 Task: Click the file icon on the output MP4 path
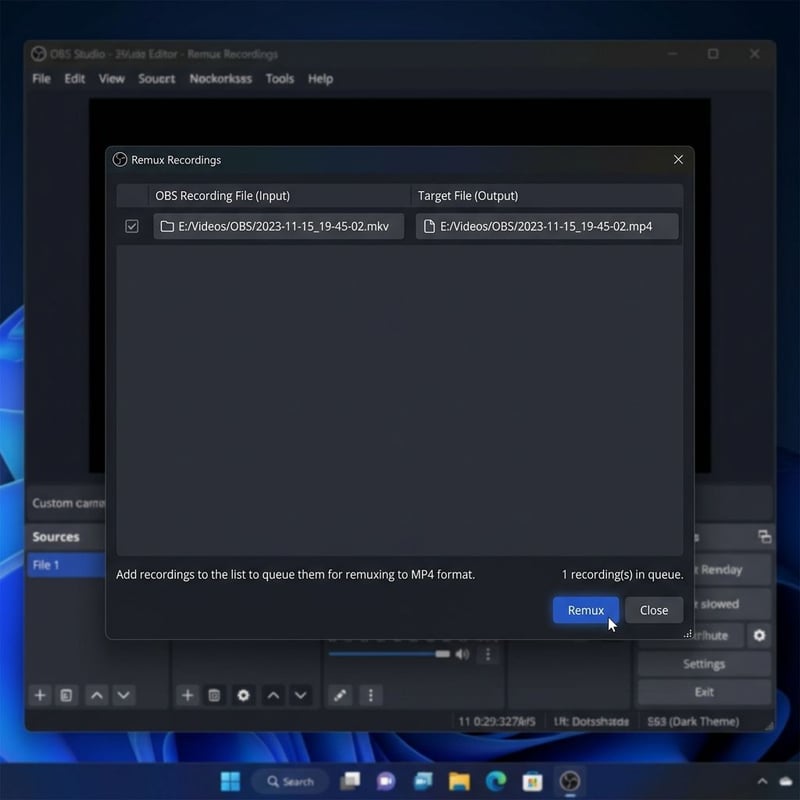click(x=429, y=226)
